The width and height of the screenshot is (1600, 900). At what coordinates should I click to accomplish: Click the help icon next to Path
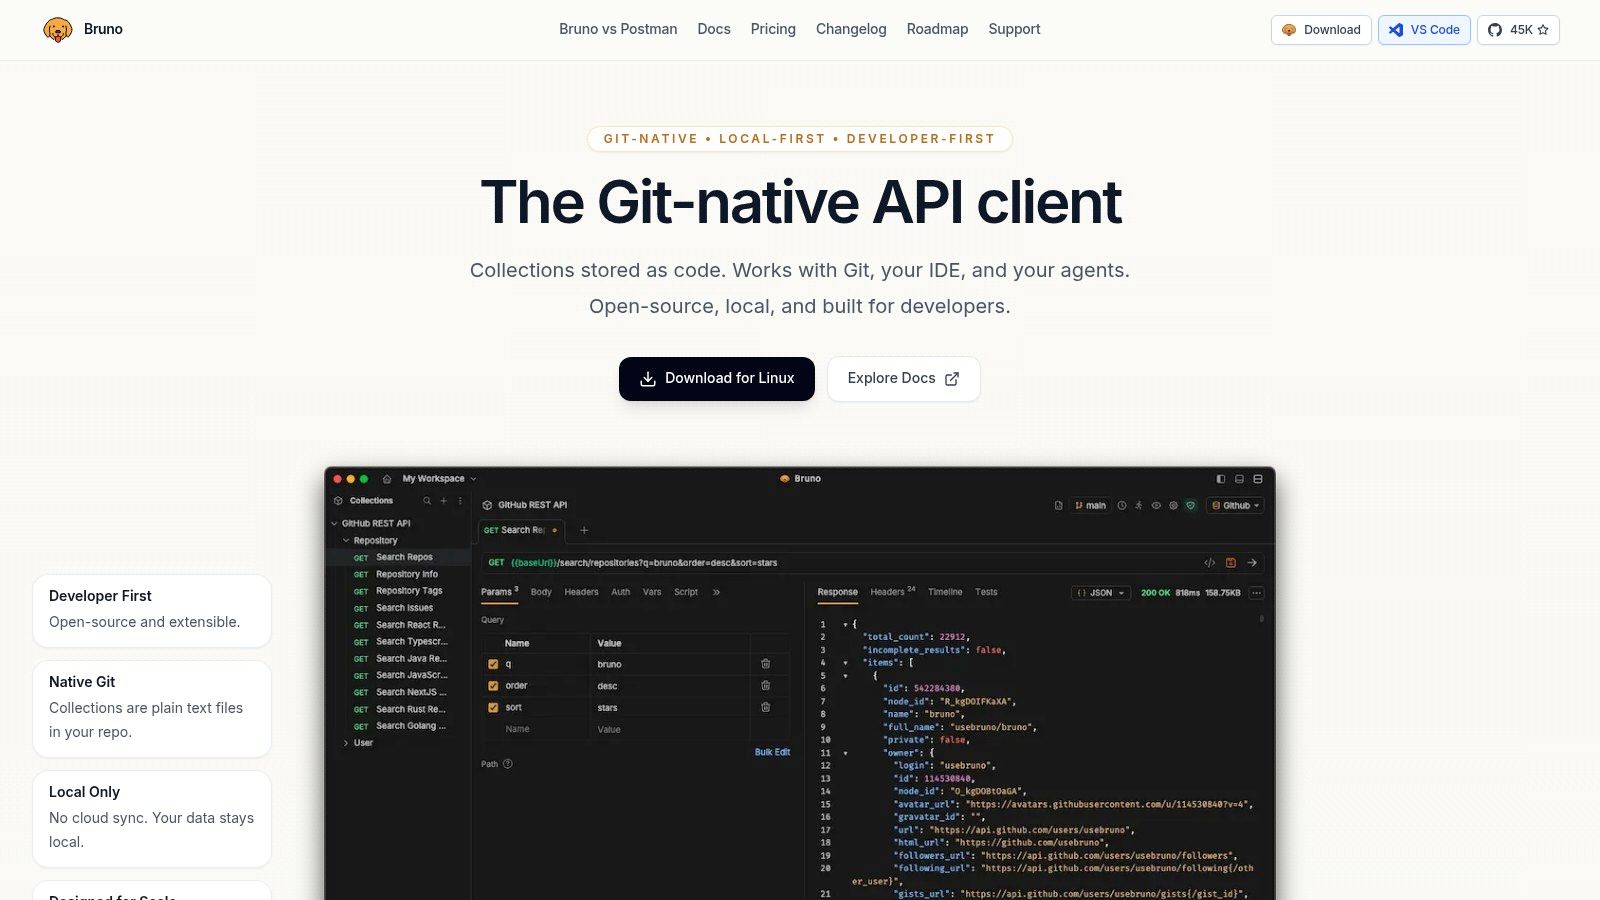[508, 764]
